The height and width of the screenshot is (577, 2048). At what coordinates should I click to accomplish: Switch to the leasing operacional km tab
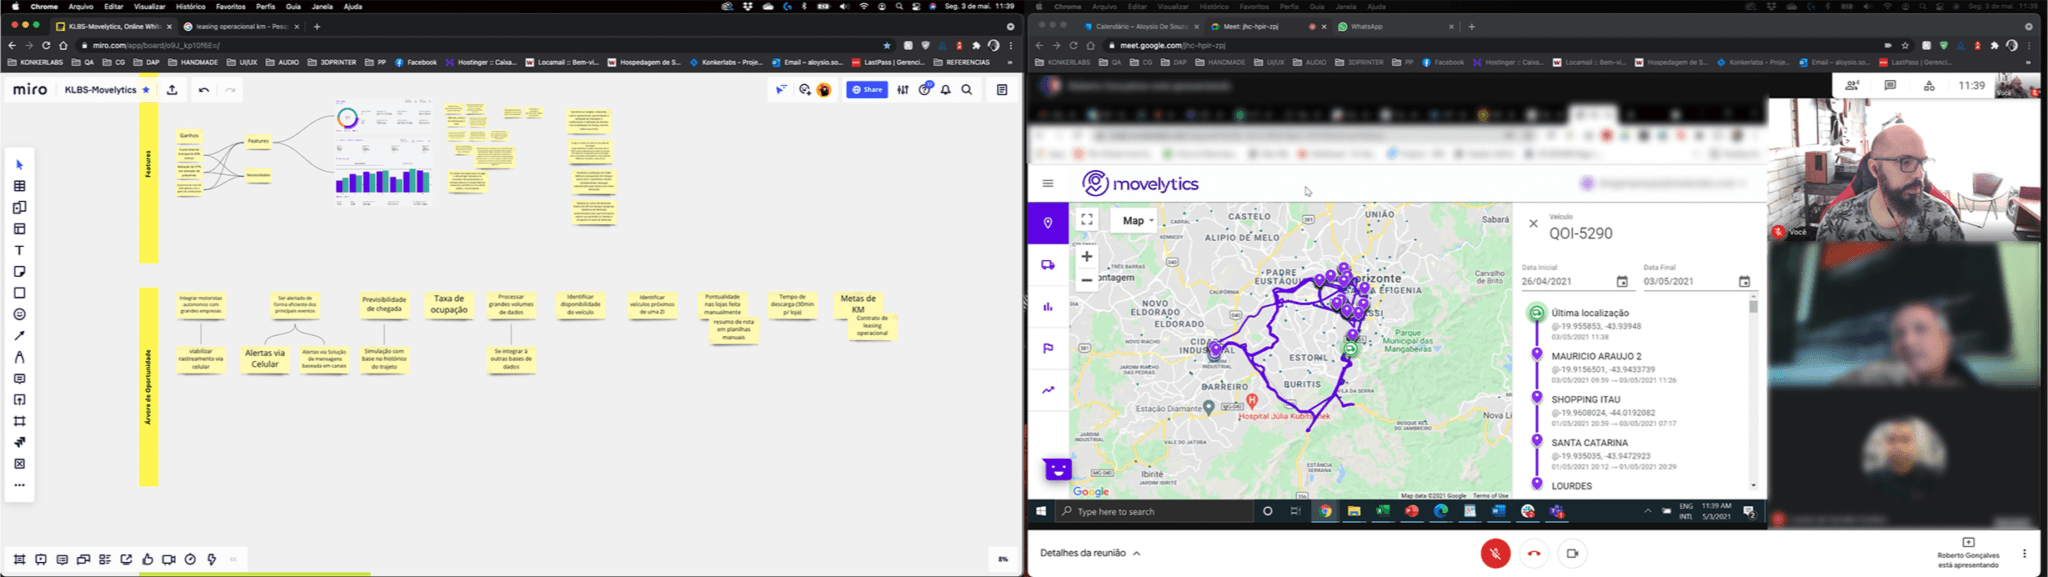point(241,27)
